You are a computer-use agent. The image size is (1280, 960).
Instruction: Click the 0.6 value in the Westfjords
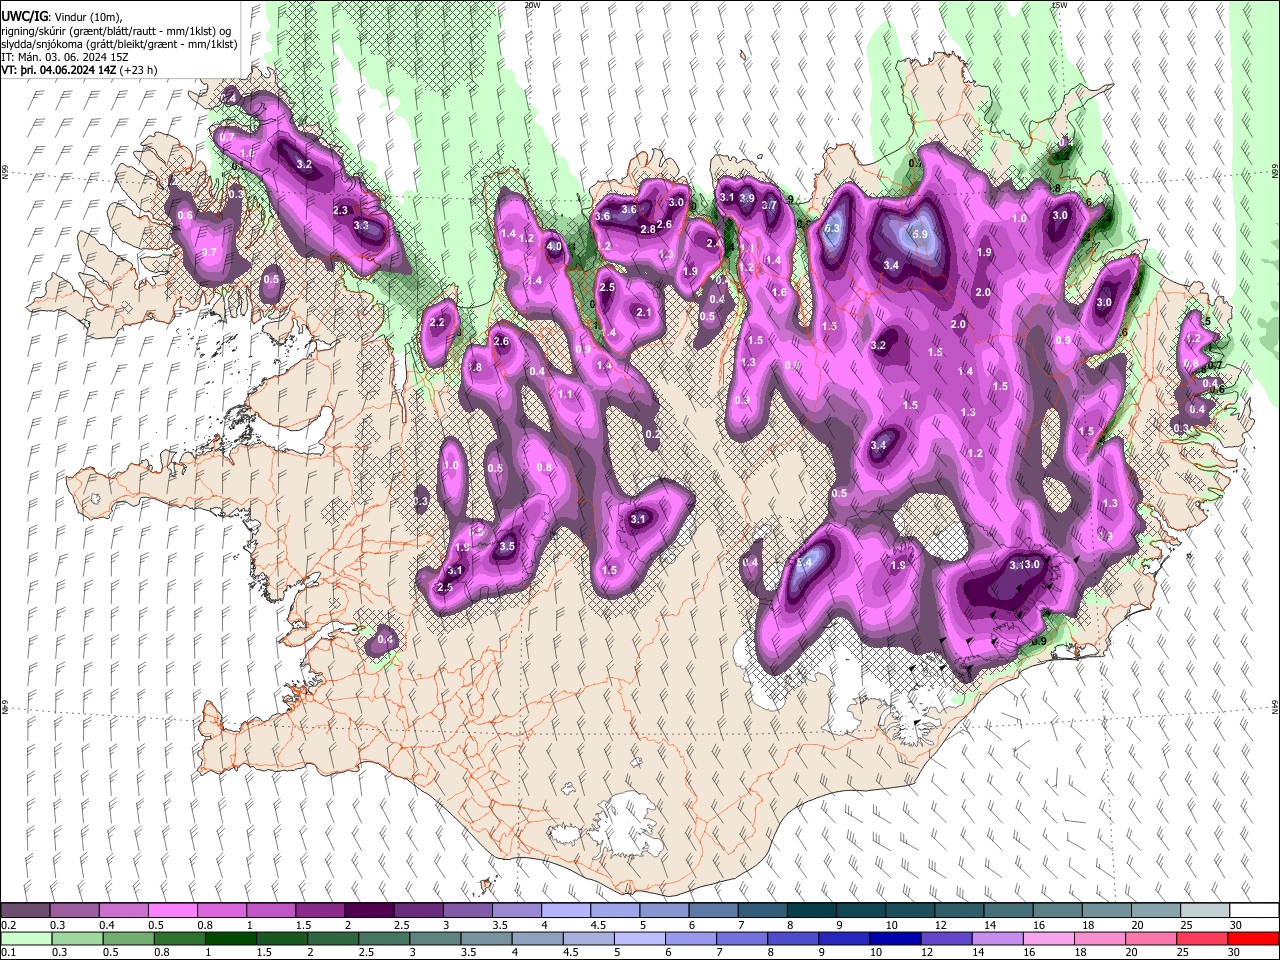185,216
